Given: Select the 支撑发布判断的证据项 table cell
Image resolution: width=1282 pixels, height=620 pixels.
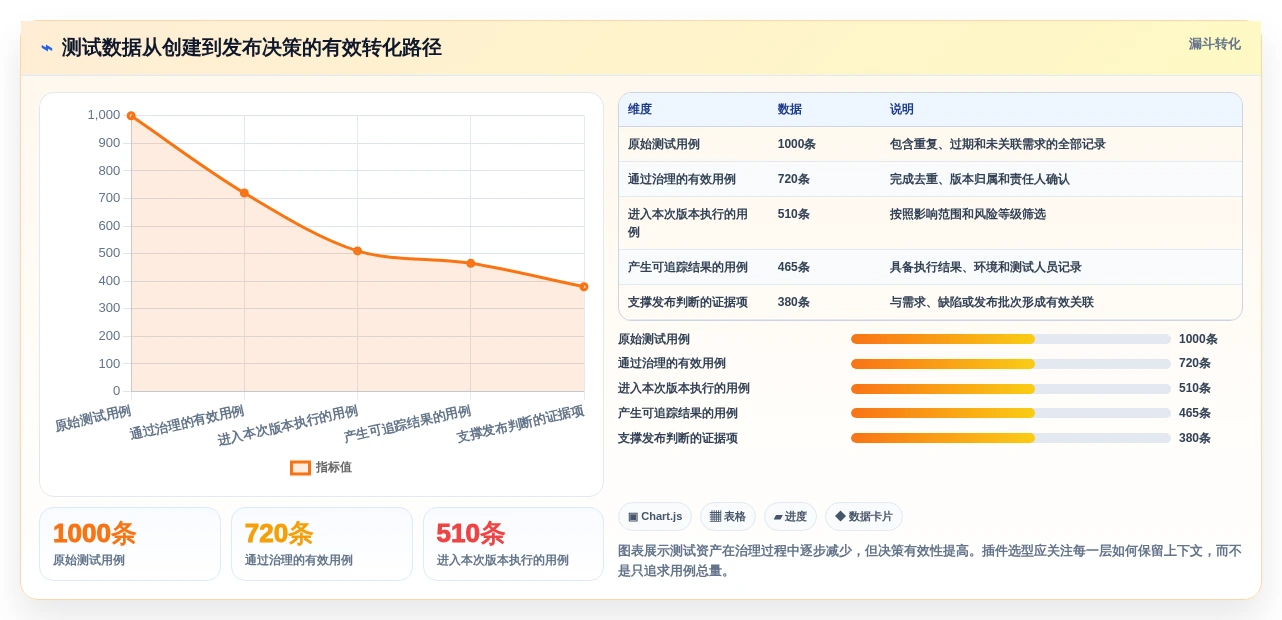Looking at the screenshot, I should click(688, 302).
